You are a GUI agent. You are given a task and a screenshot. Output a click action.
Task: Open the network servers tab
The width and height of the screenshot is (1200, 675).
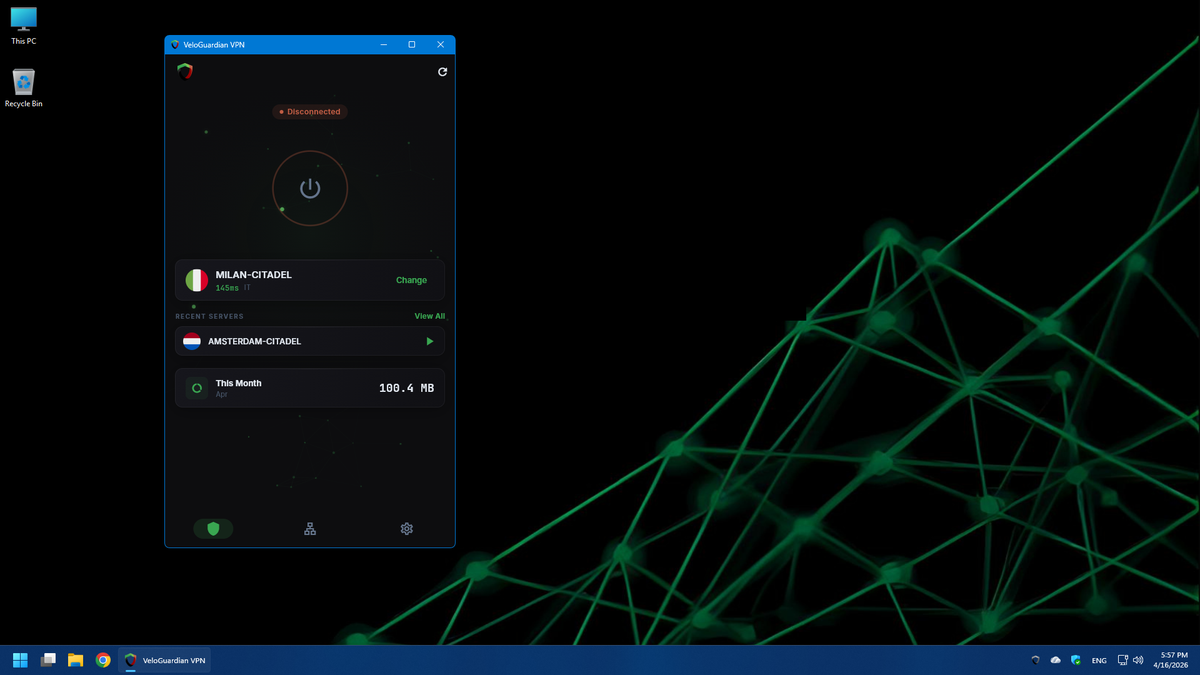[x=309, y=528]
